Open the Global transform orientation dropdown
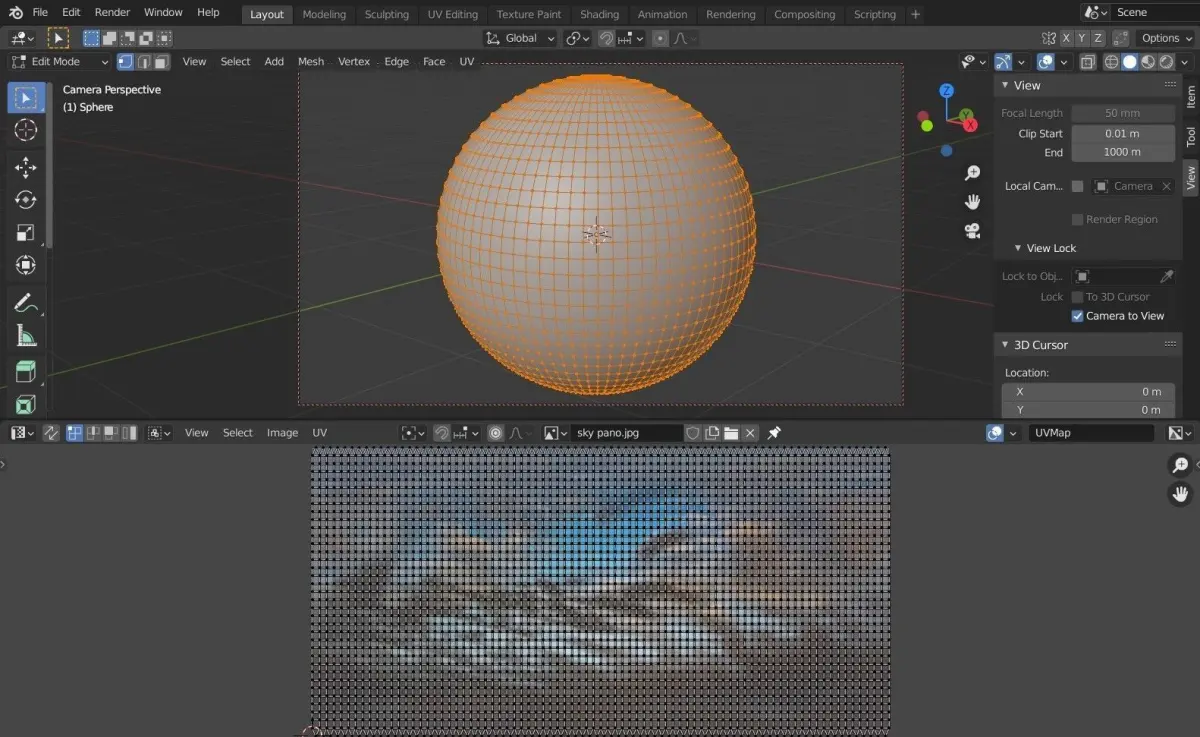The width and height of the screenshot is (1200, 737). click(520, 38)
